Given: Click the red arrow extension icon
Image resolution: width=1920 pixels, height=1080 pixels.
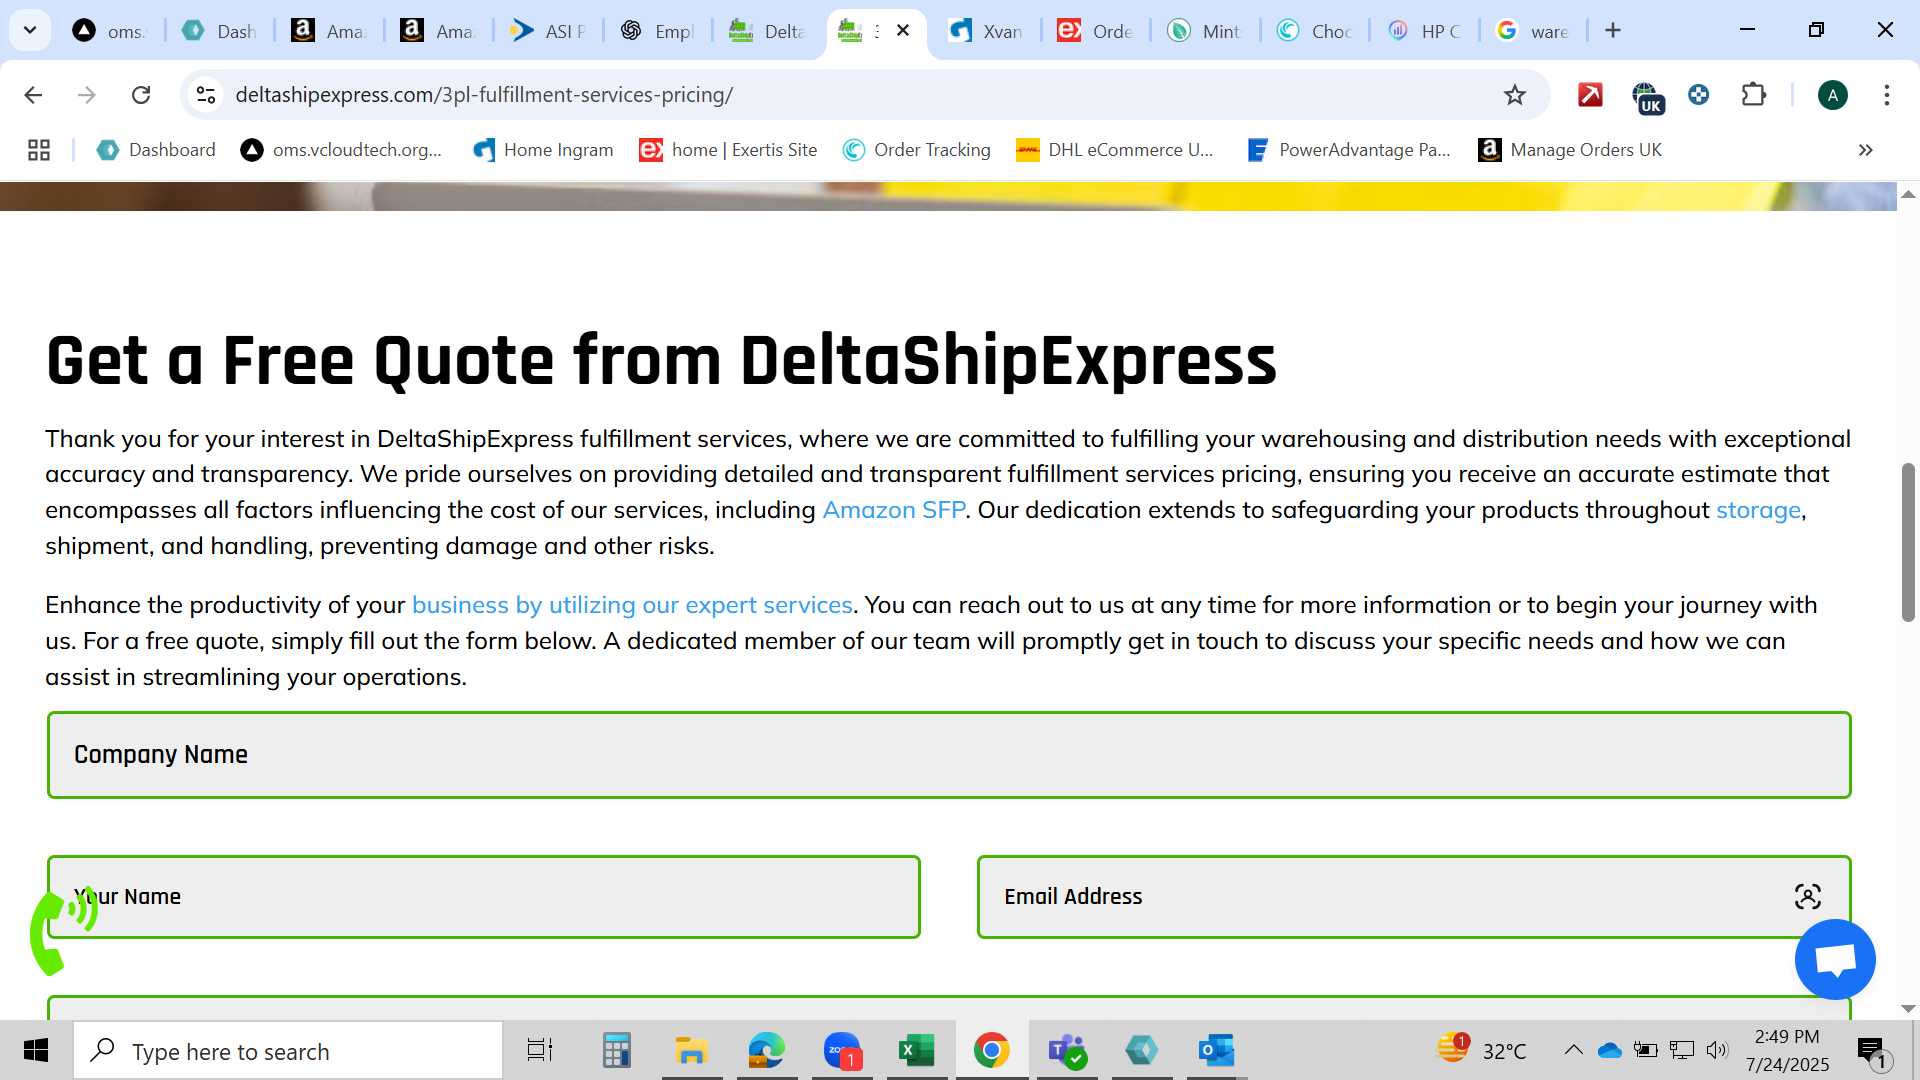Looking at the screenshot, I should click(x=1590, y=95).
